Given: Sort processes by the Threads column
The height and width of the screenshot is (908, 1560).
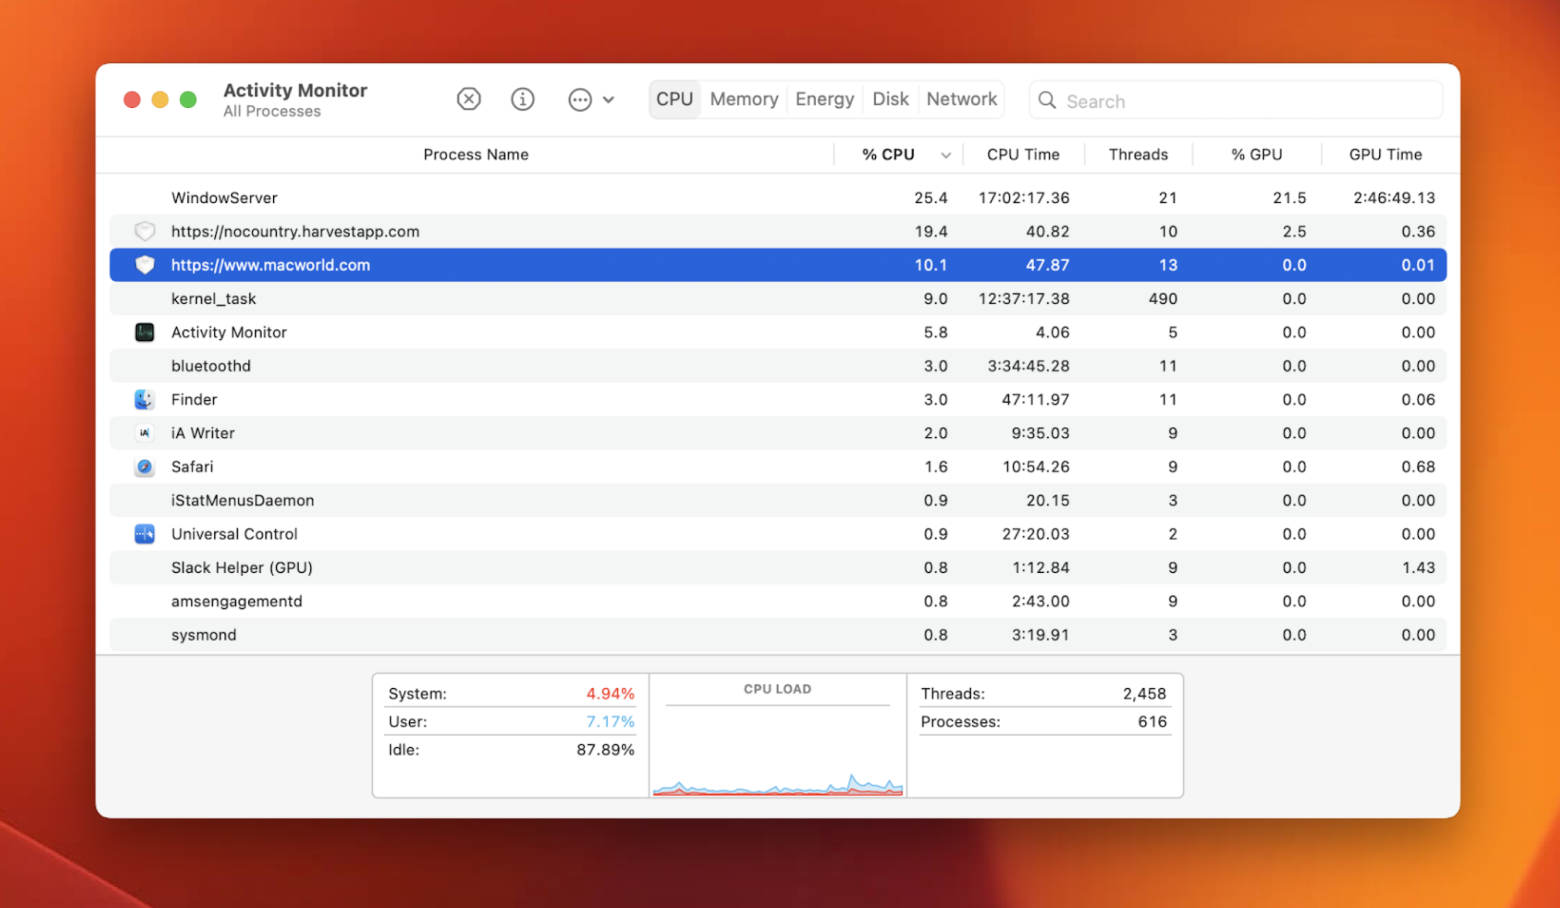Looking at the screenshot, I should (x=1138, y=154).
